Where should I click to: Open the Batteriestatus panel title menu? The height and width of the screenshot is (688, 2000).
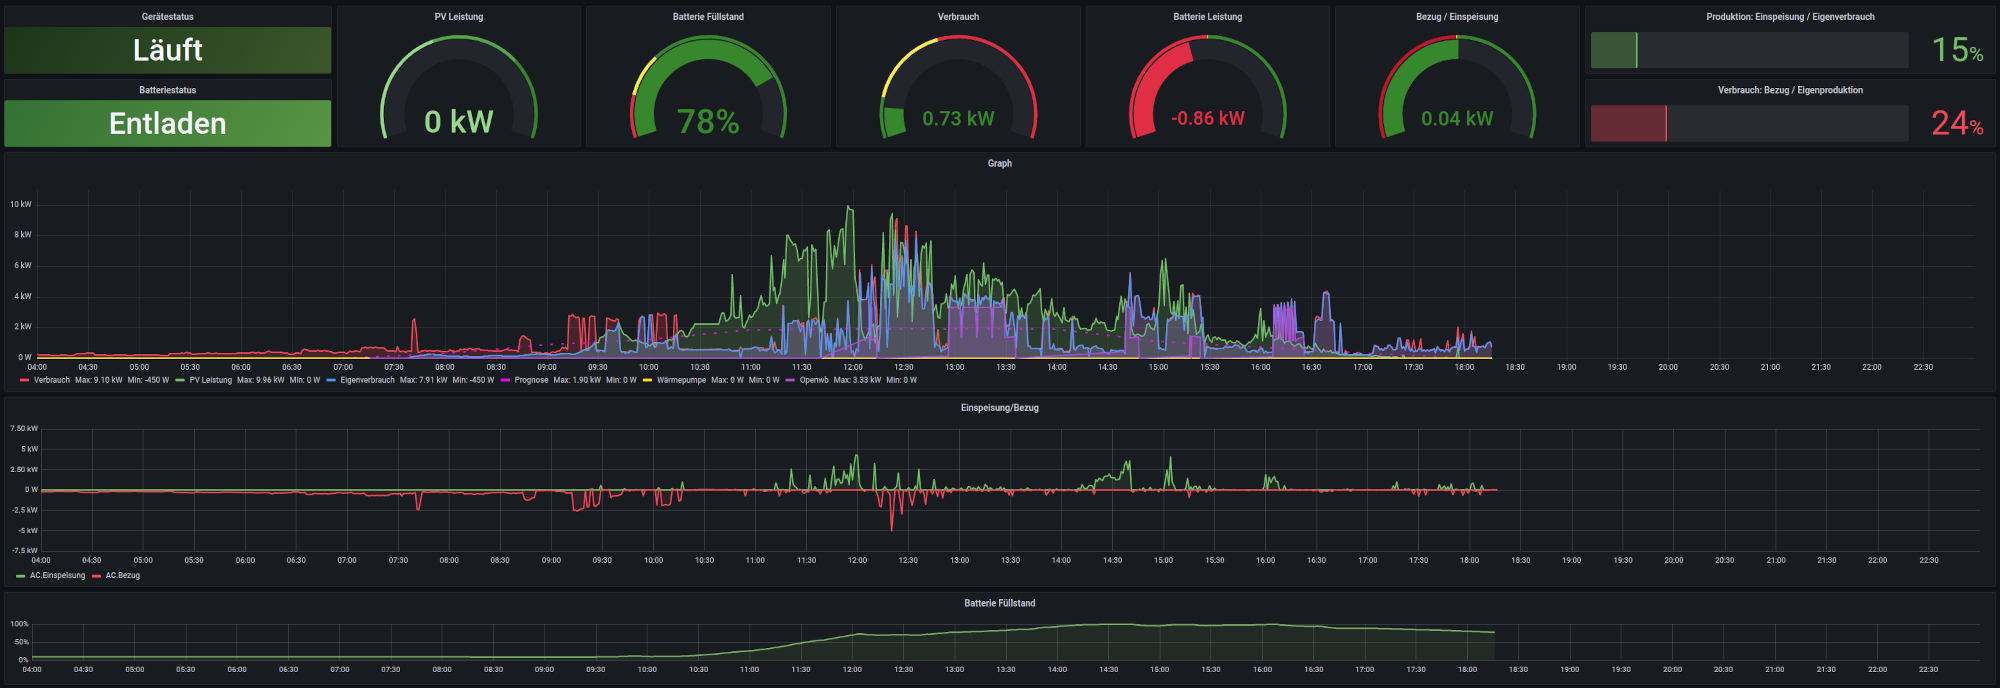pos(168,90)
